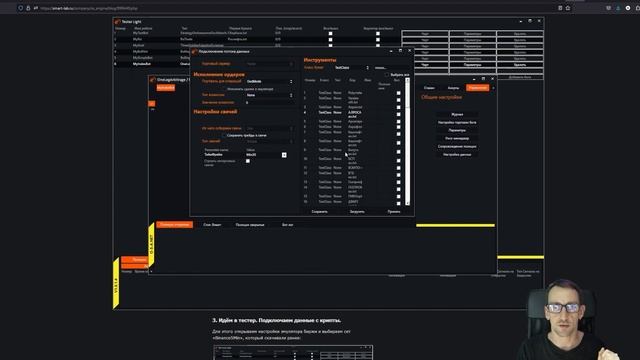Image resolution: width=640 pixels, height=360 pixels.
Task: Check the box for instrument row 8
Action: tap(398, 143)
